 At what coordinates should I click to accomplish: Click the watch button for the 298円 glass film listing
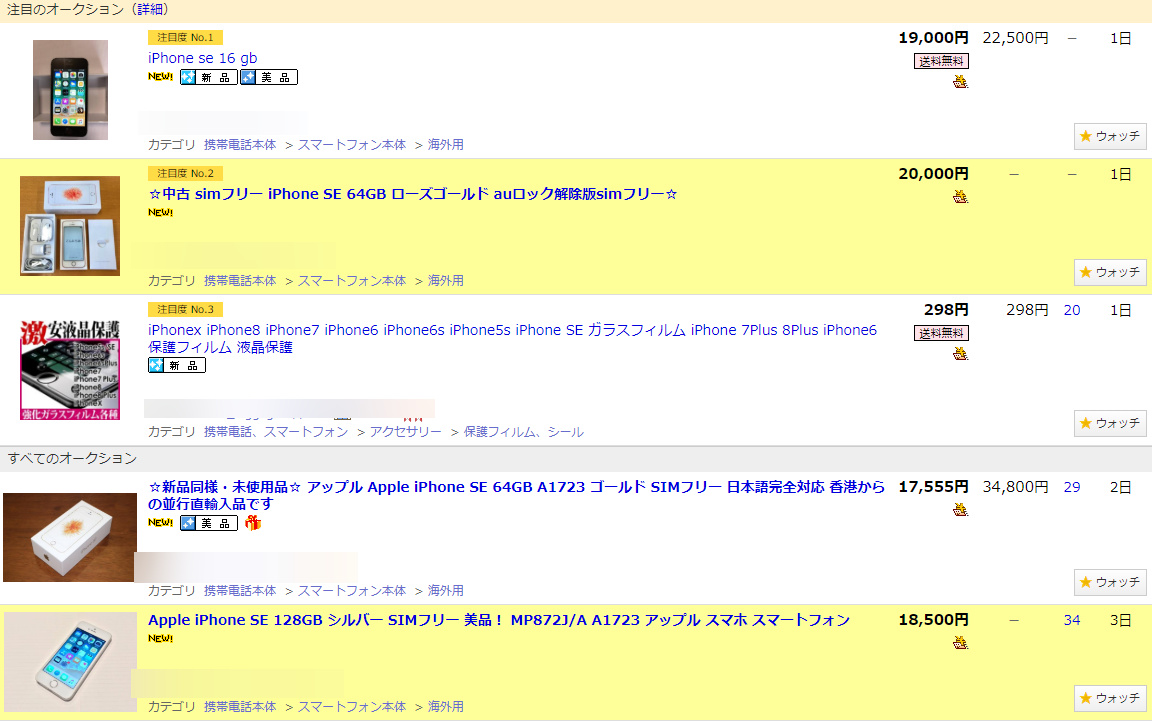pos(1109,423)
